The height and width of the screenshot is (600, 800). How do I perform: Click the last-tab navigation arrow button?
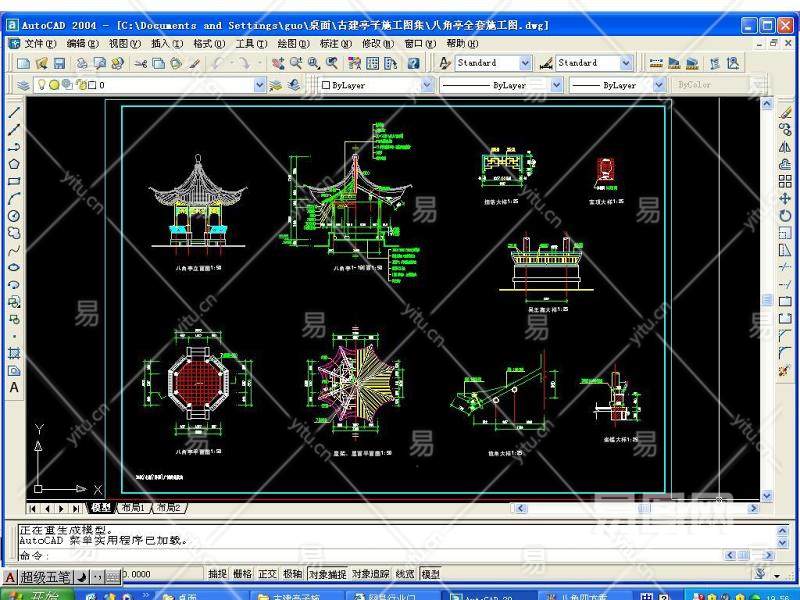[x=76, y=508]
